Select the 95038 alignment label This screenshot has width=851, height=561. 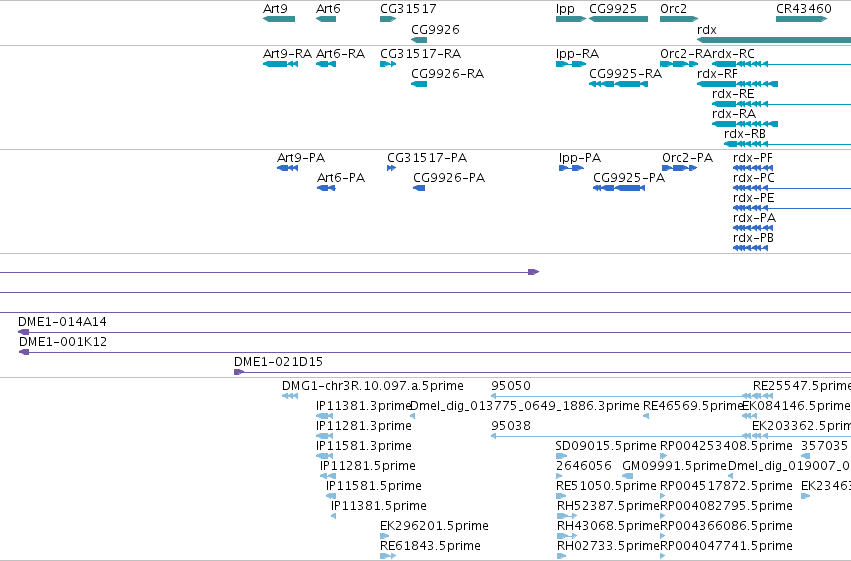pyautogui.click(x=511, y=426)
